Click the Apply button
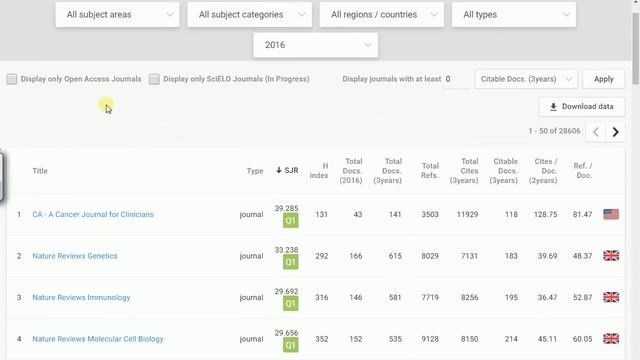Image resolution: width=640 pixels, height=360 pixels. pyautogui.click(x=603, y=79)
